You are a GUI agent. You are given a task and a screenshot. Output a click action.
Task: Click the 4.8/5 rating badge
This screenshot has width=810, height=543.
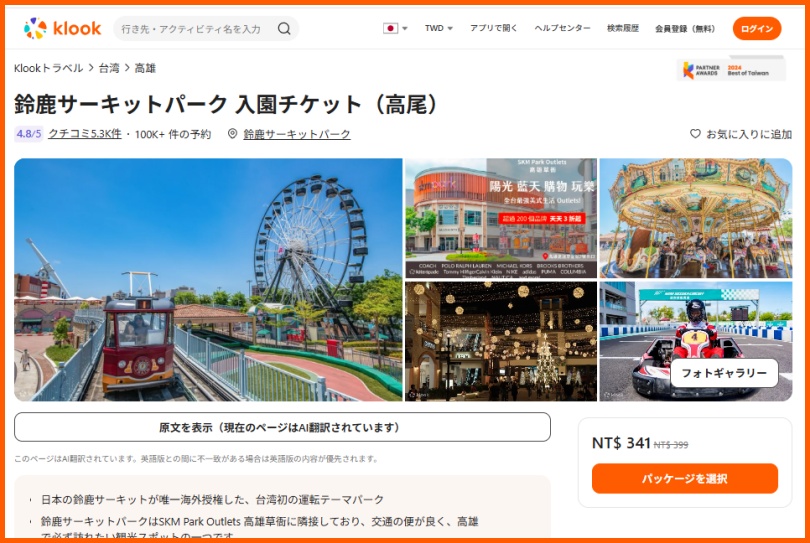pos(28,134)
